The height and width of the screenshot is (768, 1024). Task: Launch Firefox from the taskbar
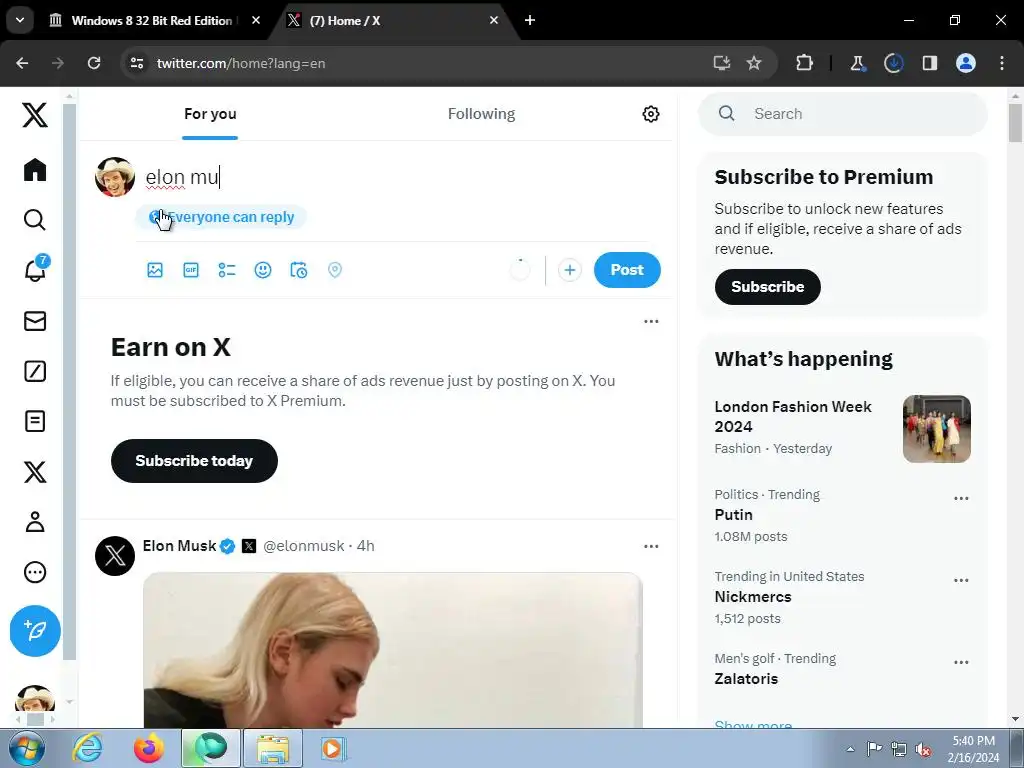pos(149,748)
